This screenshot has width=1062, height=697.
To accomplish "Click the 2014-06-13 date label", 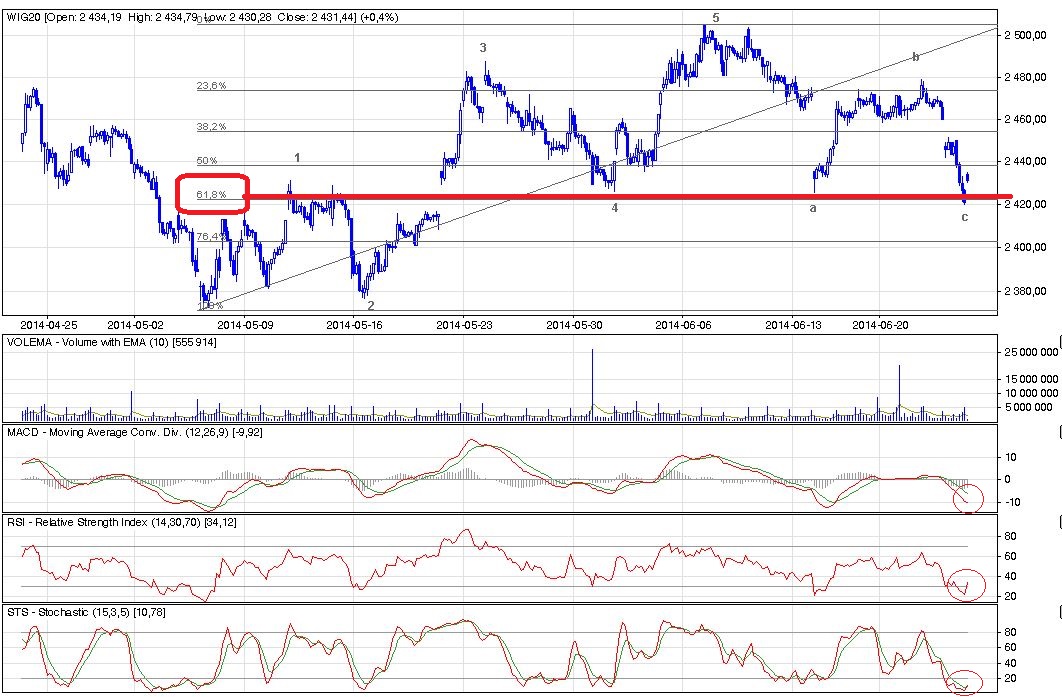I will (793, 325).
